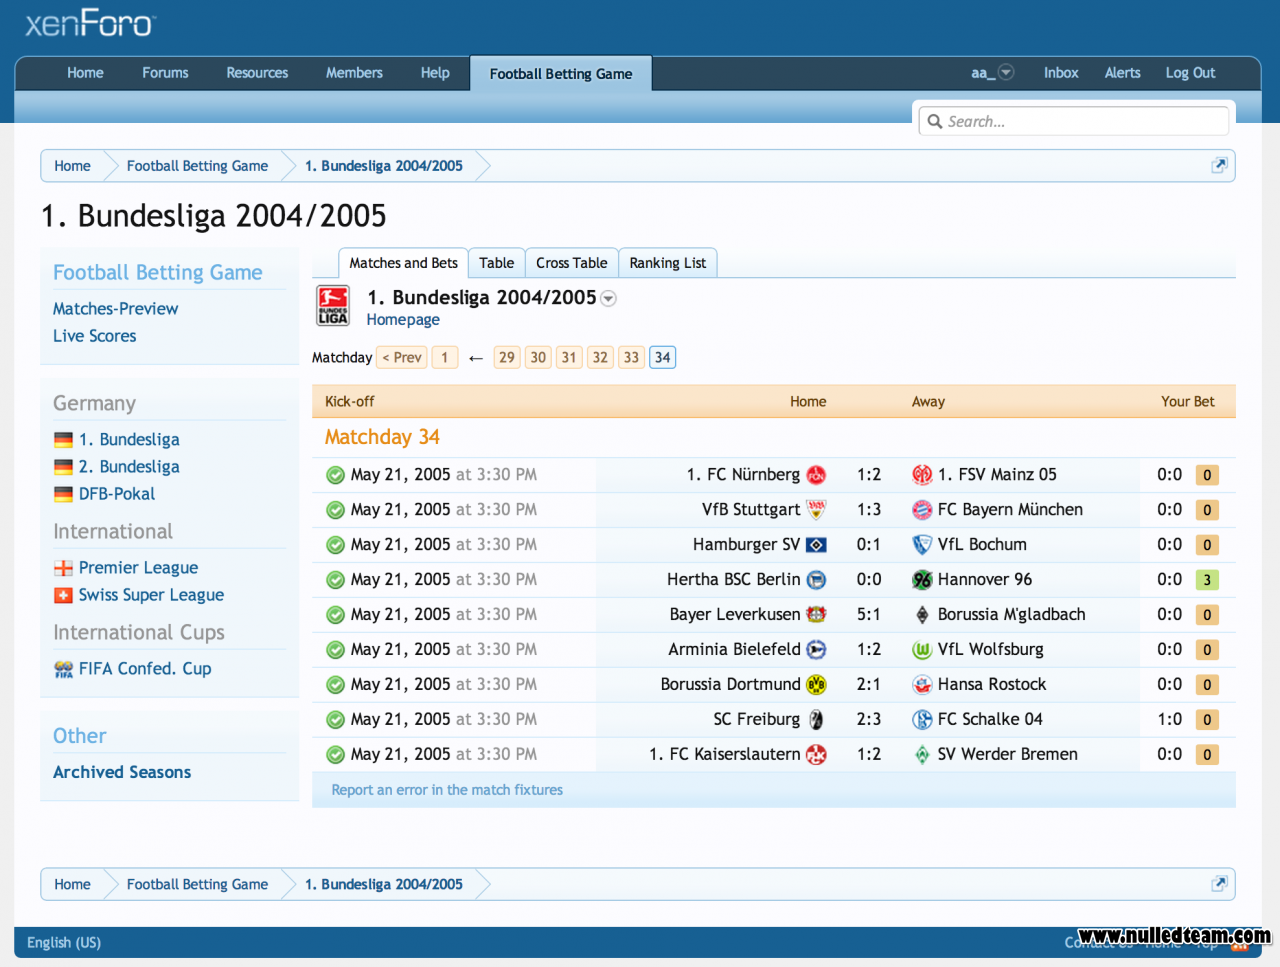Click the Bayer Leverkusen club logo
The image size is (1280, 967).
click(x=816, y=615)
